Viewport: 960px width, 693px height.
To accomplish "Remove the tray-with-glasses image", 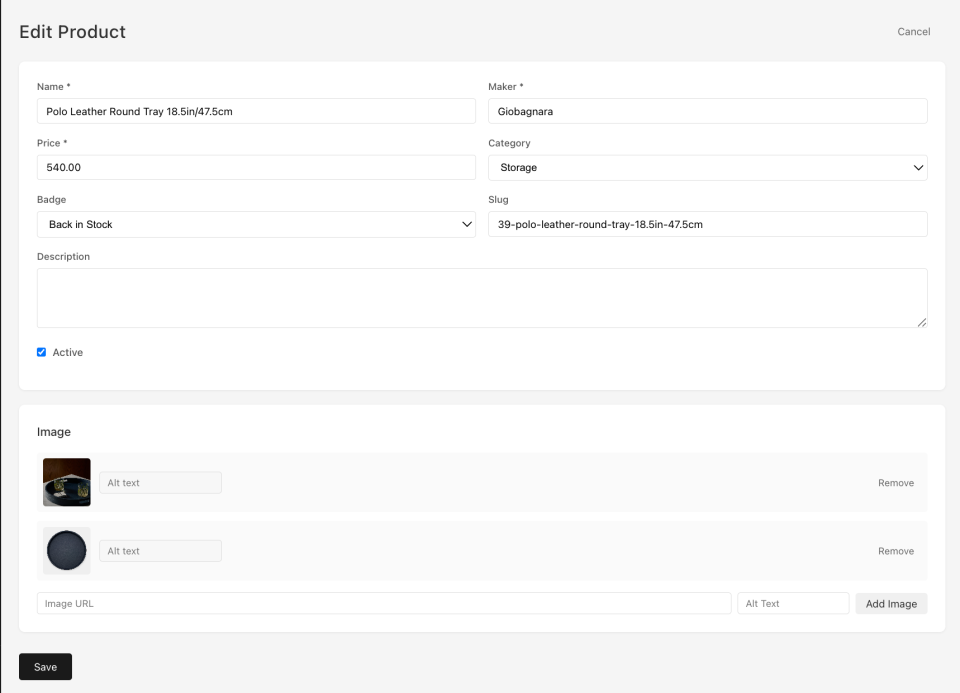I will (896, 483).
